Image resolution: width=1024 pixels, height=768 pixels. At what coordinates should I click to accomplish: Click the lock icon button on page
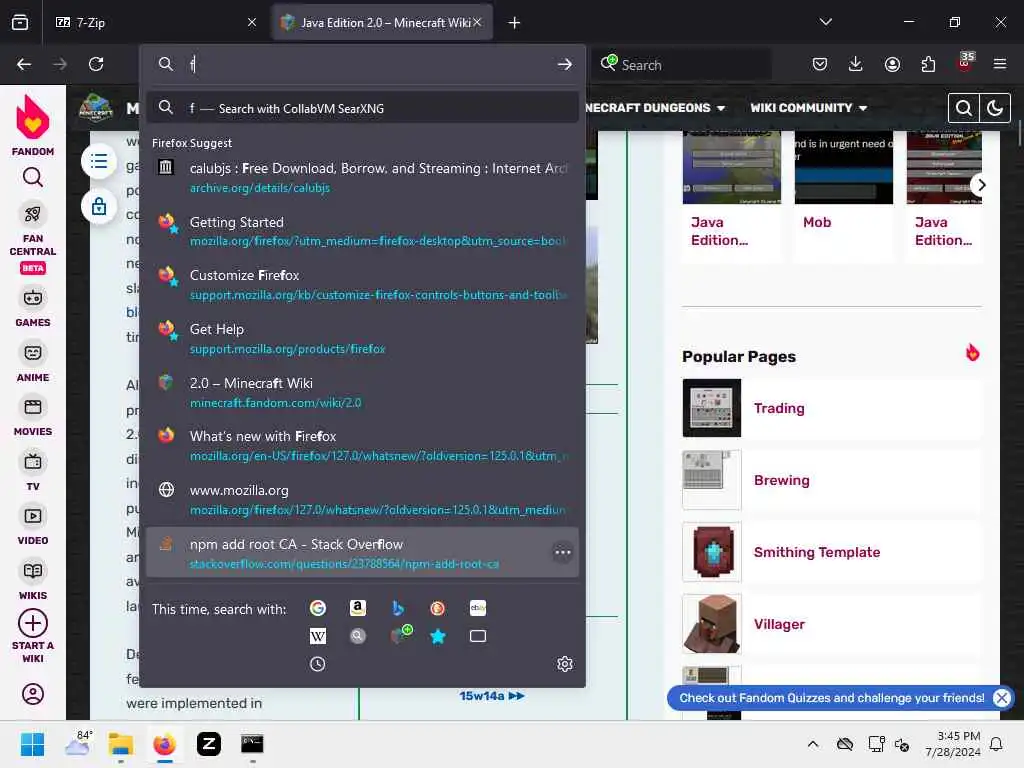(99, 206)
